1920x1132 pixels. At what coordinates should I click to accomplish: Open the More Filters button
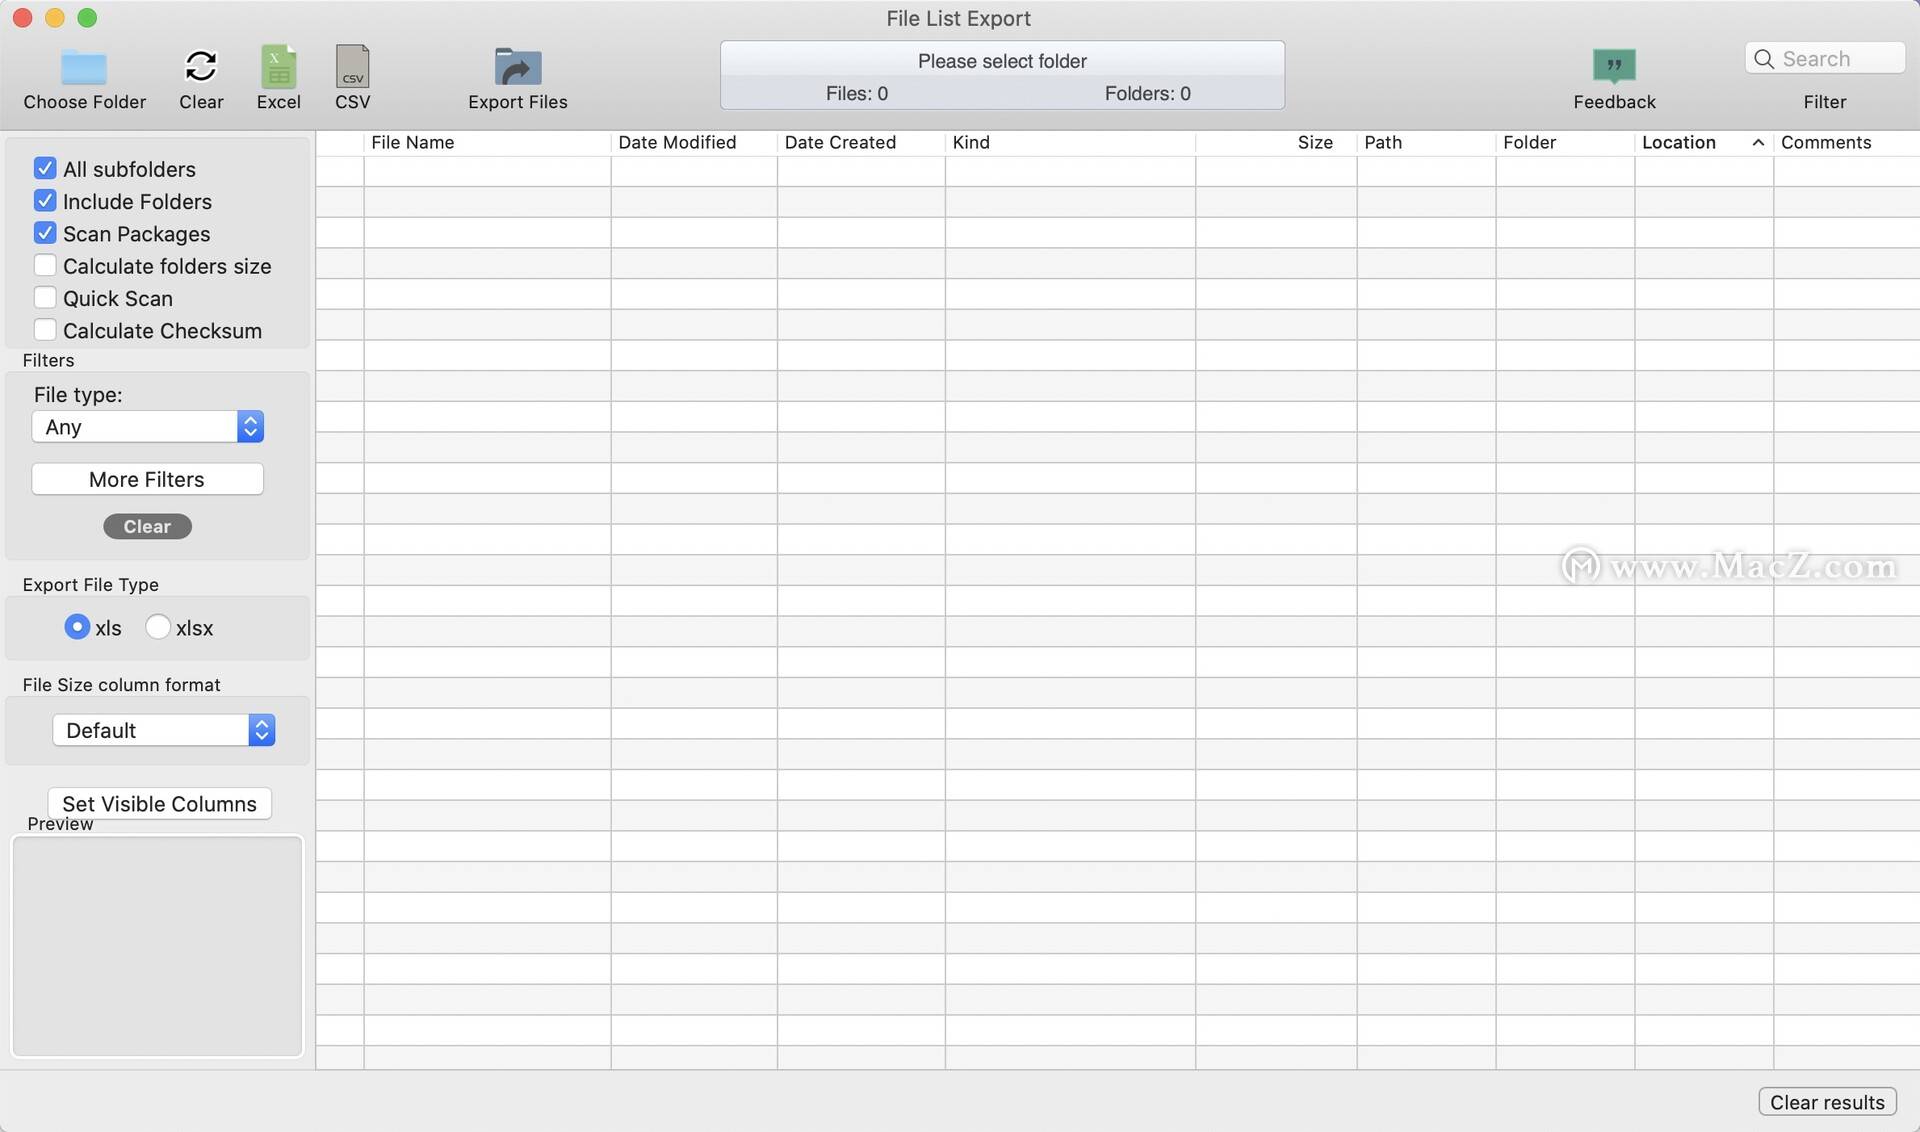click(147, 479)
